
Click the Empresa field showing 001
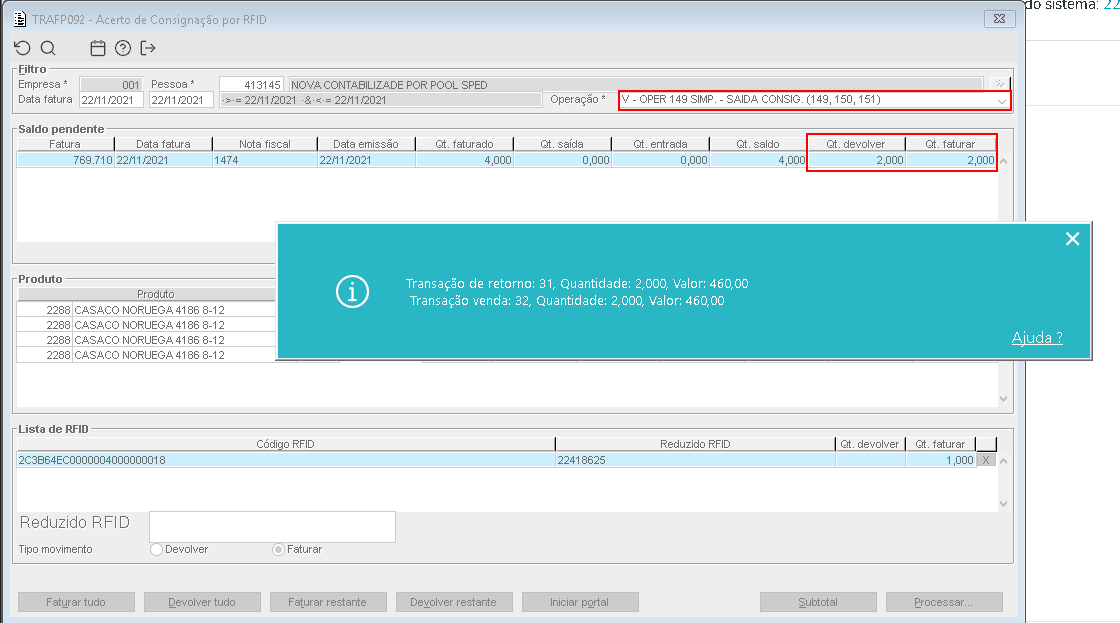pyautogui.click(x=111, y=84)
